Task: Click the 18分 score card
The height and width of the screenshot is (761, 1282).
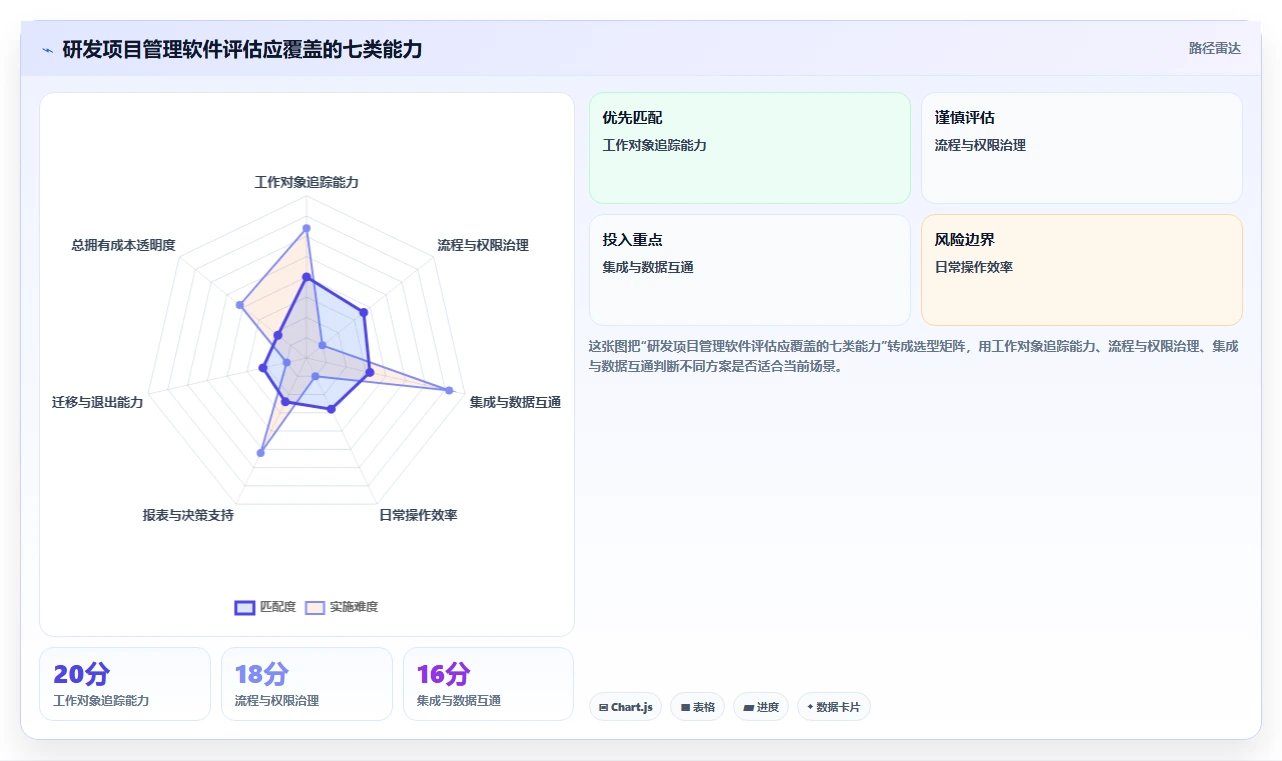Action: (307, 684)
